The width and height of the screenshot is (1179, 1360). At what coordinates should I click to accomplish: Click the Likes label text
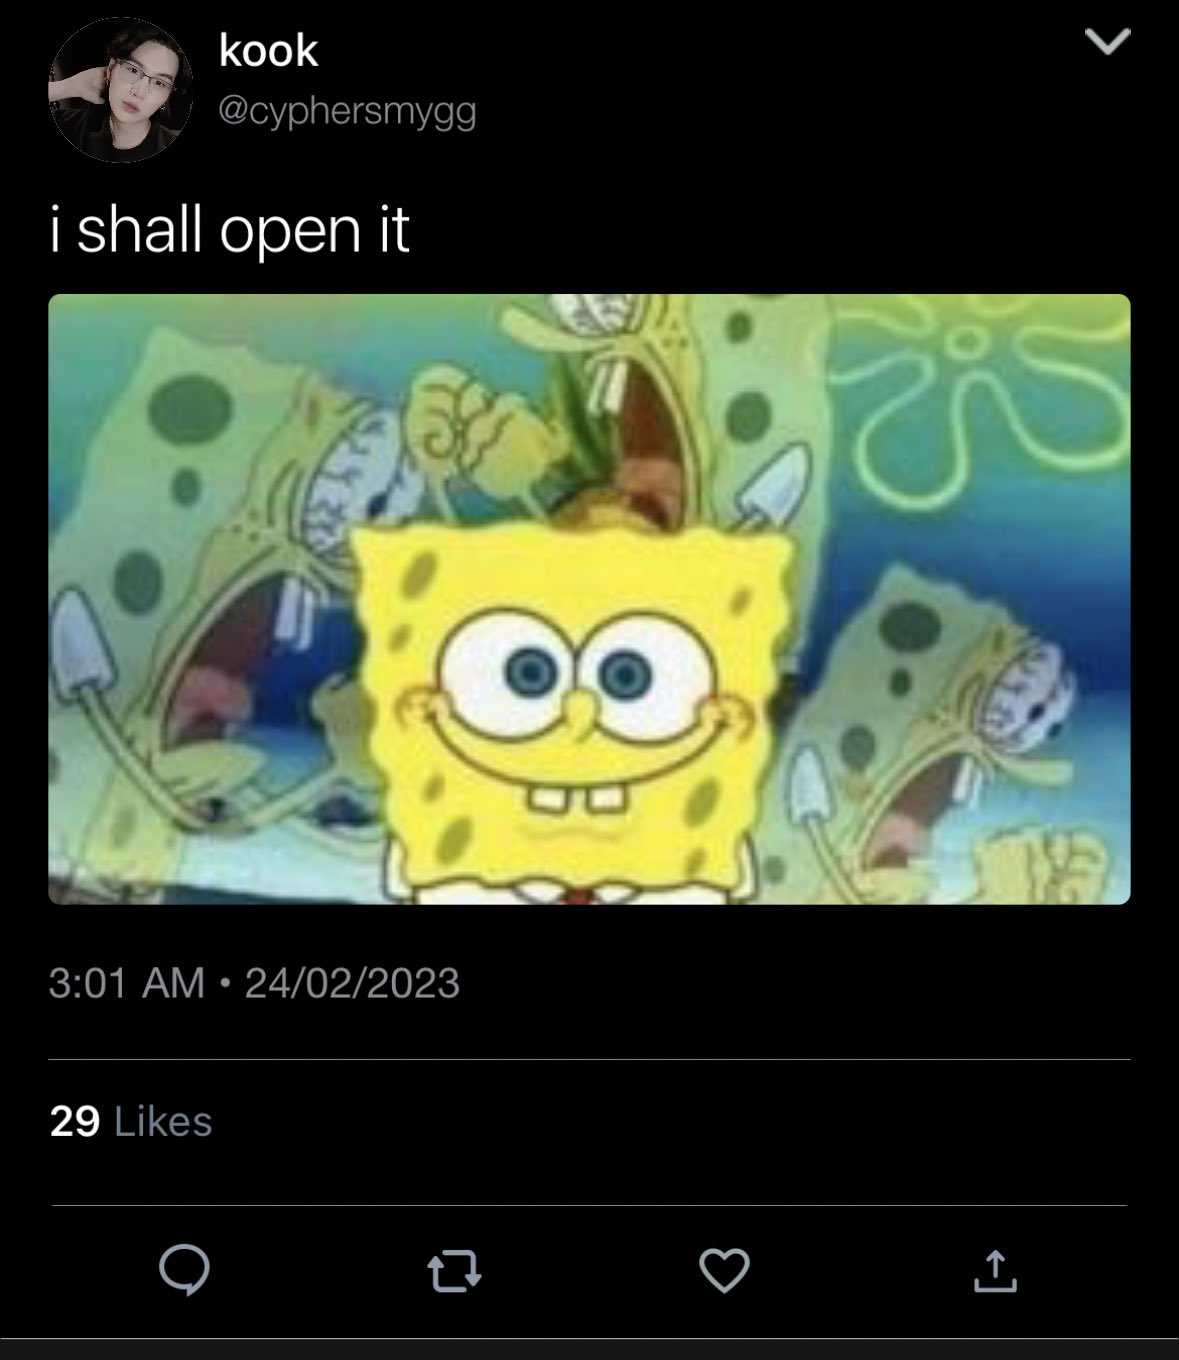[x=163, y=1121]
